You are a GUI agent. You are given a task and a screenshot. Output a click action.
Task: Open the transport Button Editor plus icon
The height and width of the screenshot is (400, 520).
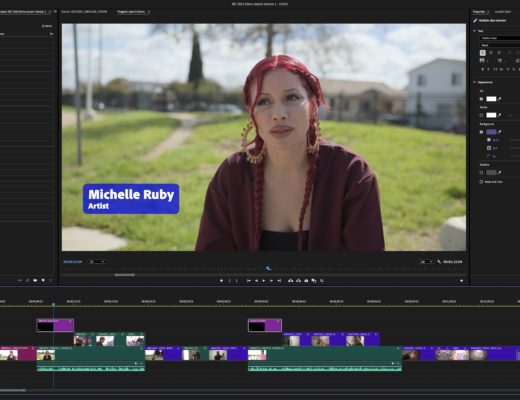(x=461, y=281)
